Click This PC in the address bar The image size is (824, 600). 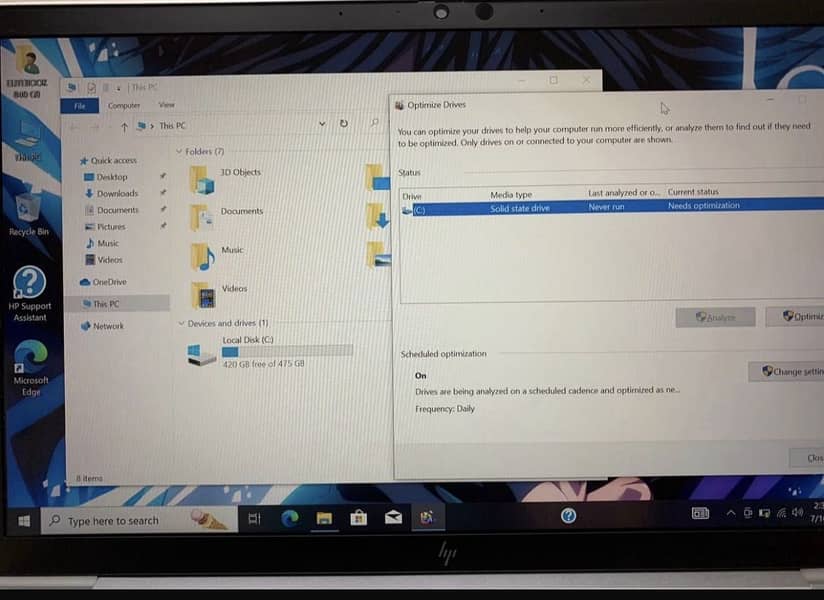point(172,126)
